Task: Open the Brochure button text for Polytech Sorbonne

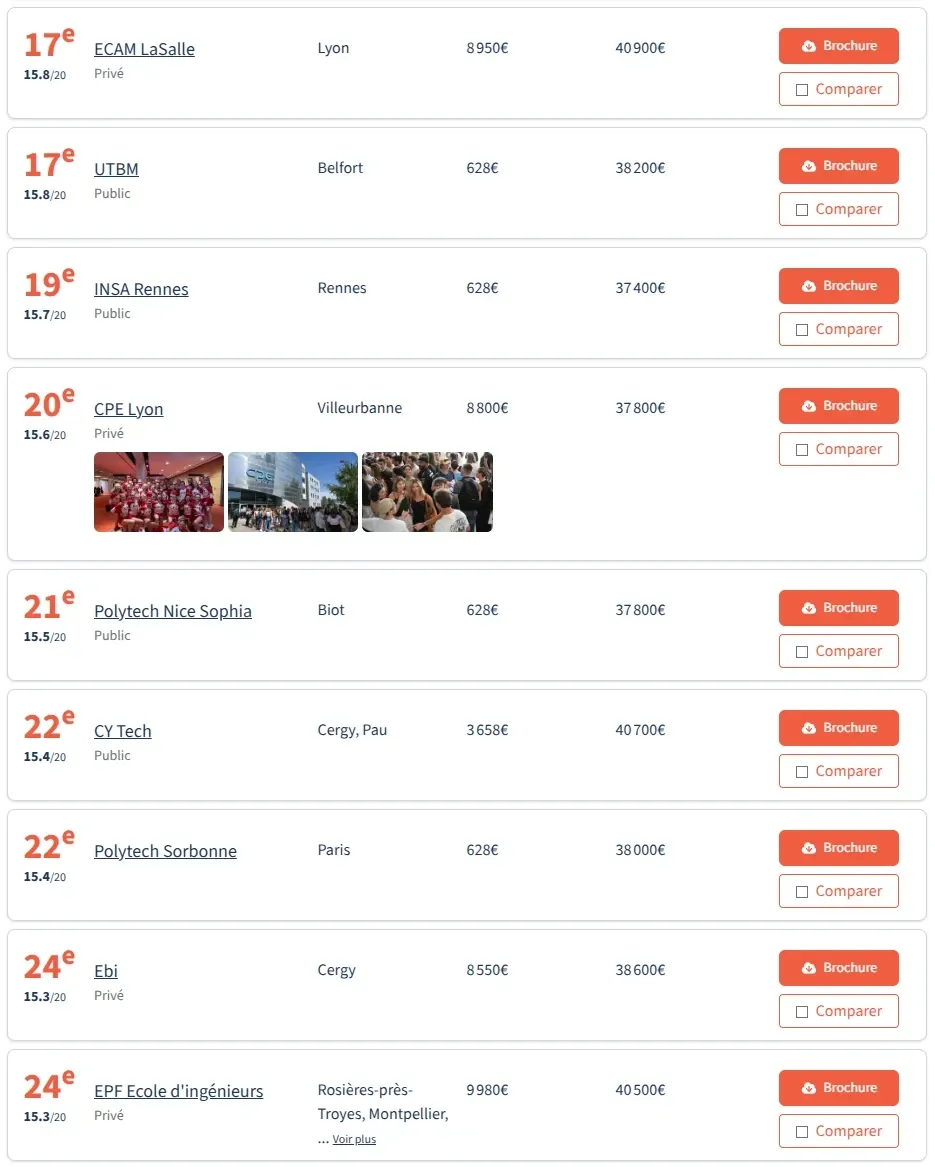Action: [850, 848]
